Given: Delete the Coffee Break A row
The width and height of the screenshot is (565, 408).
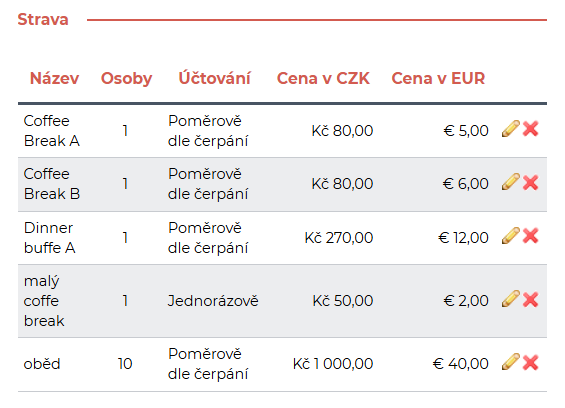Looking at the screenshot, I should [x=530, y=129].
